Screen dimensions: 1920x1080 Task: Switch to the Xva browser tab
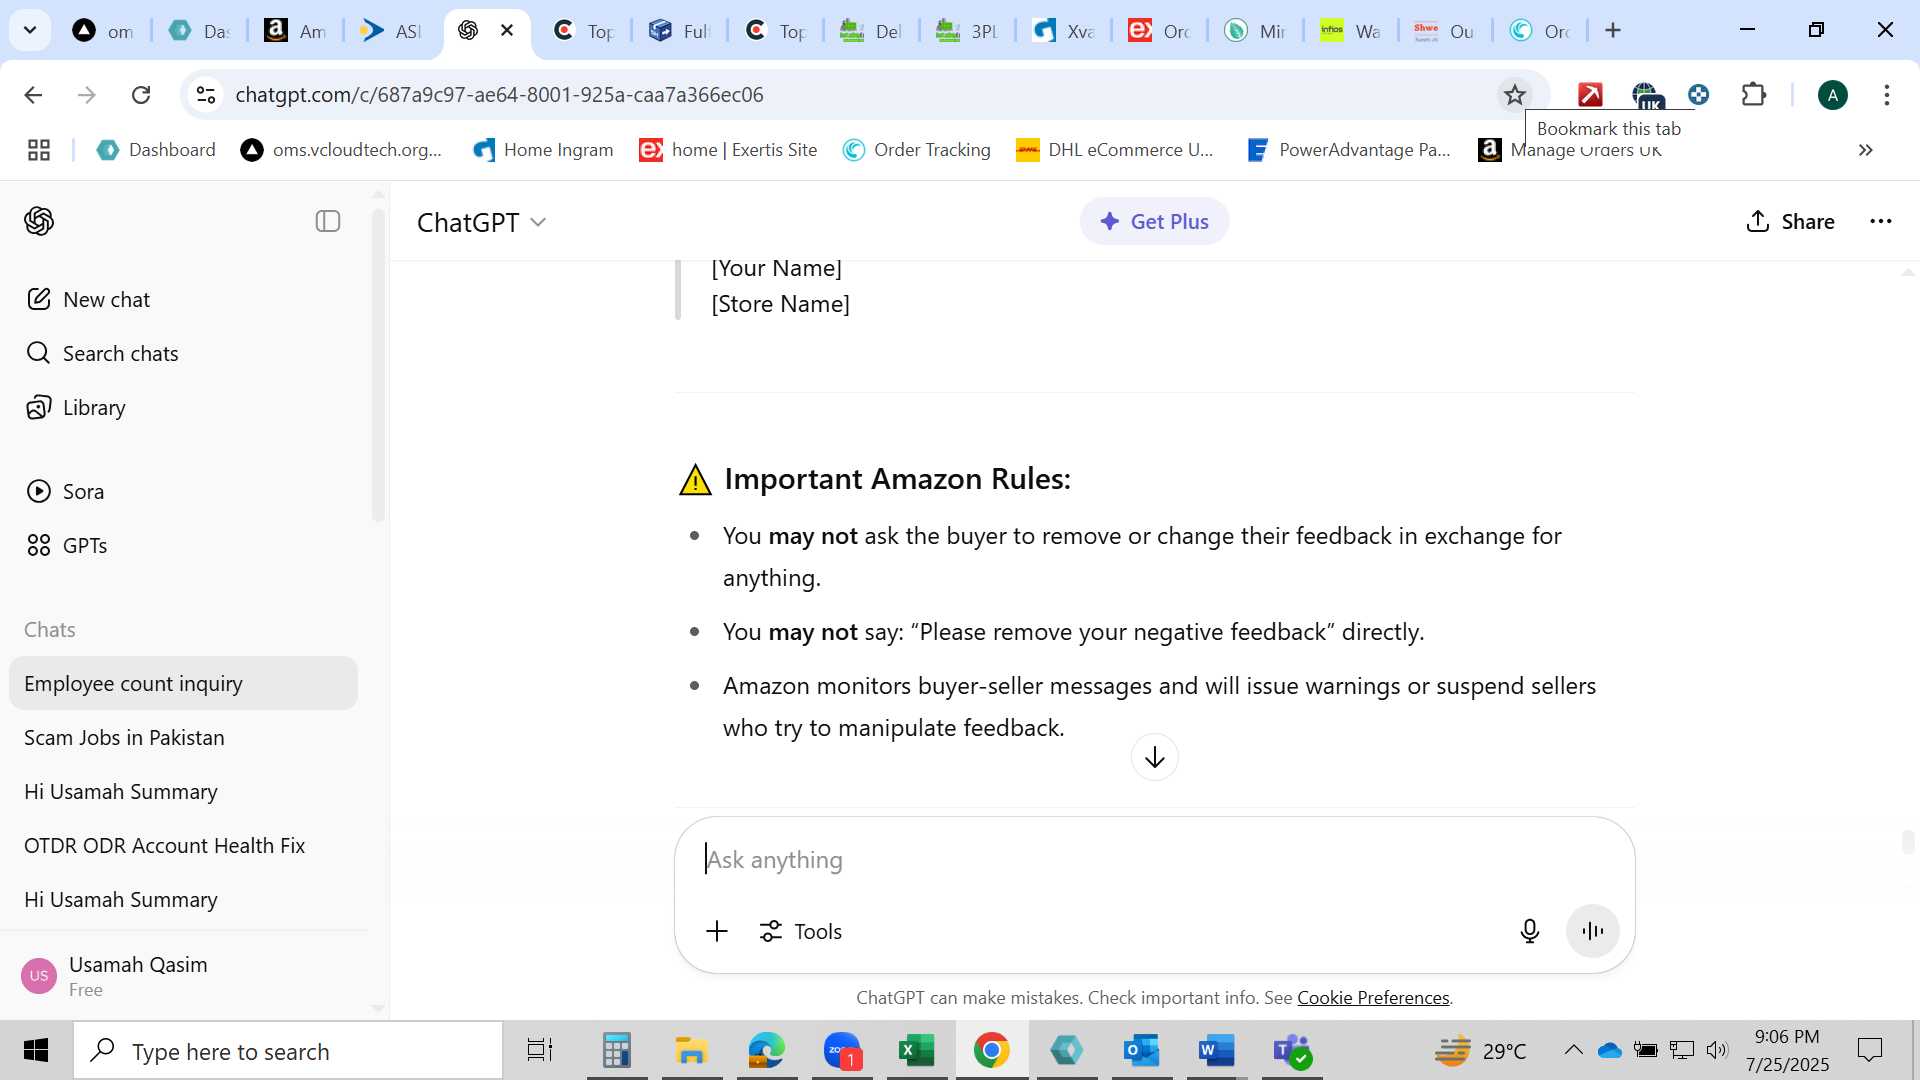(1063, 31)
